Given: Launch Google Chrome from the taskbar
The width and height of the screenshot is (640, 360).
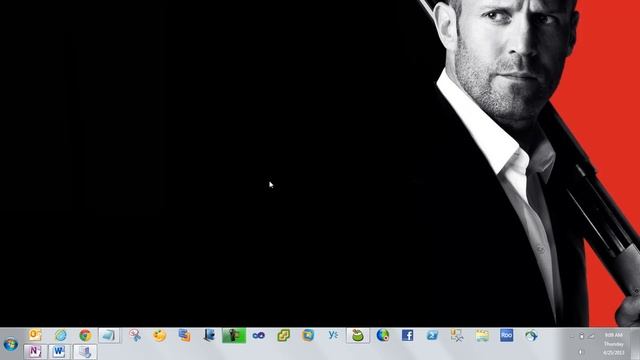Looking at the screenshot, I should point(85,336).
